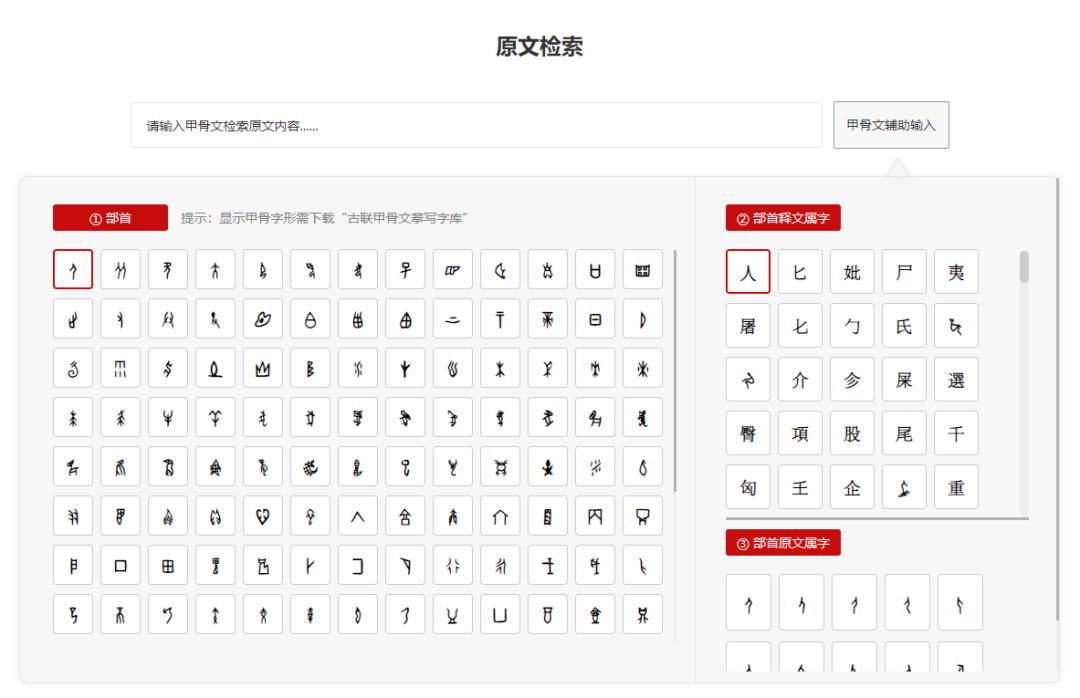
Task: Click the 夷 character button
Action: (956, 271)
